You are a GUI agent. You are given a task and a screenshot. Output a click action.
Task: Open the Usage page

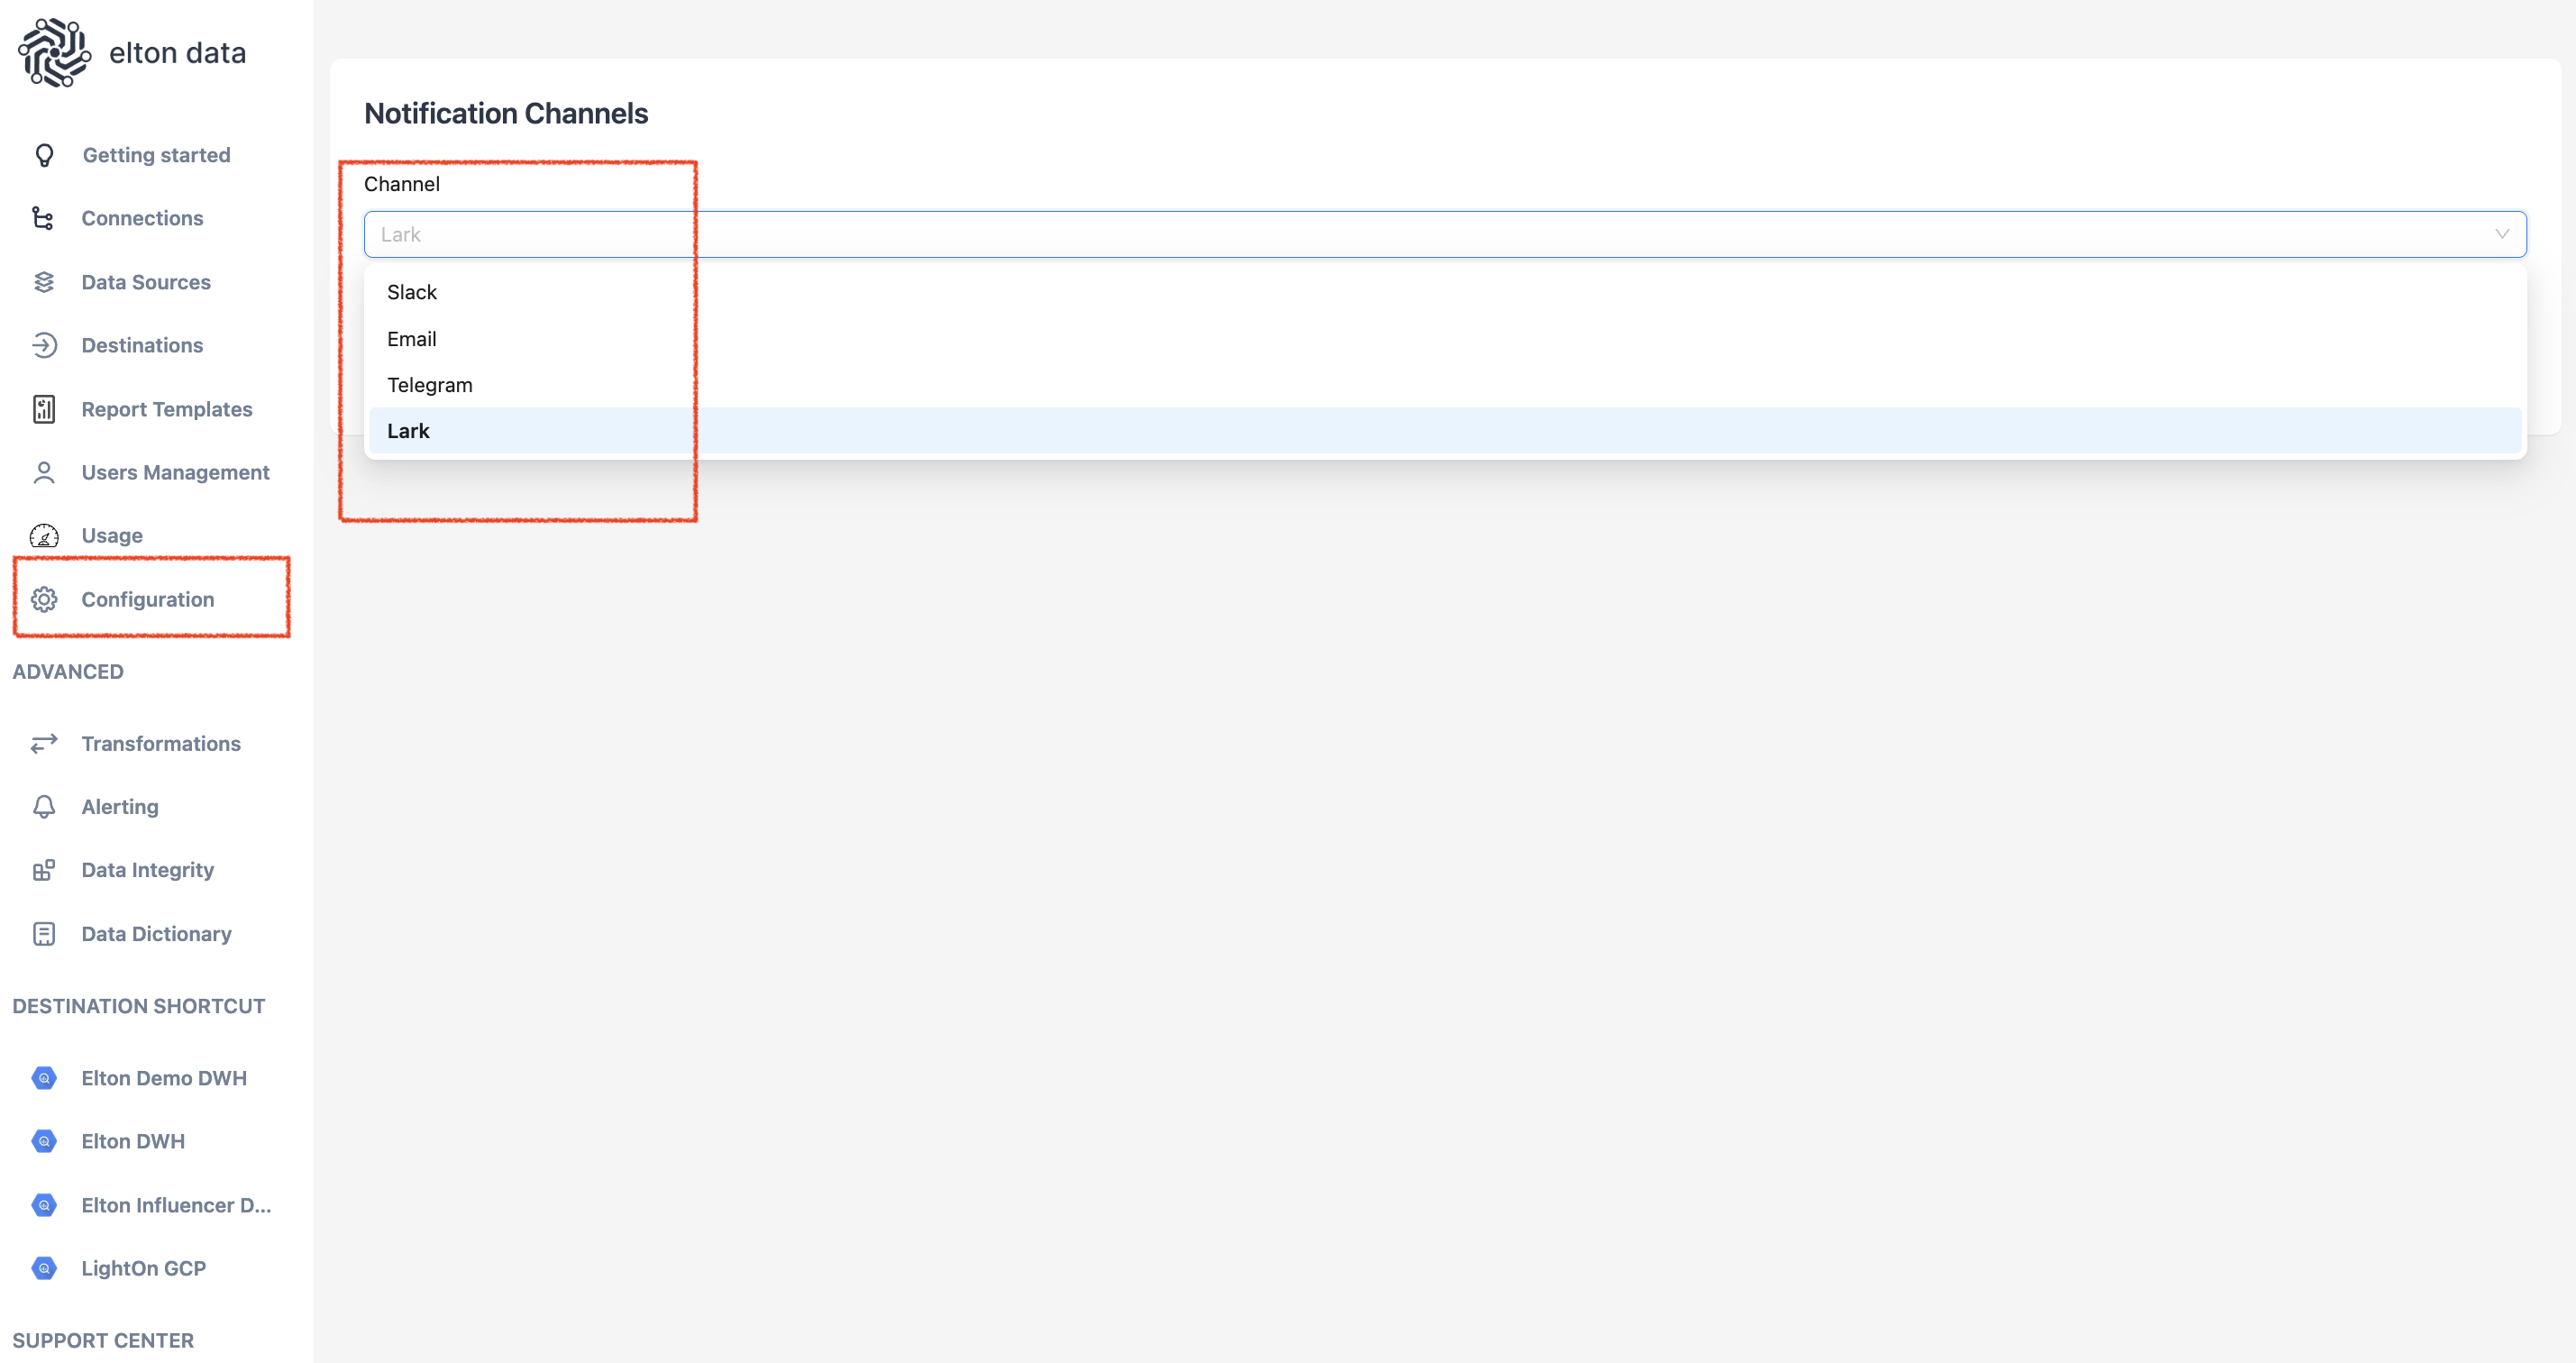pyautogui.click(x=112, y=536)
